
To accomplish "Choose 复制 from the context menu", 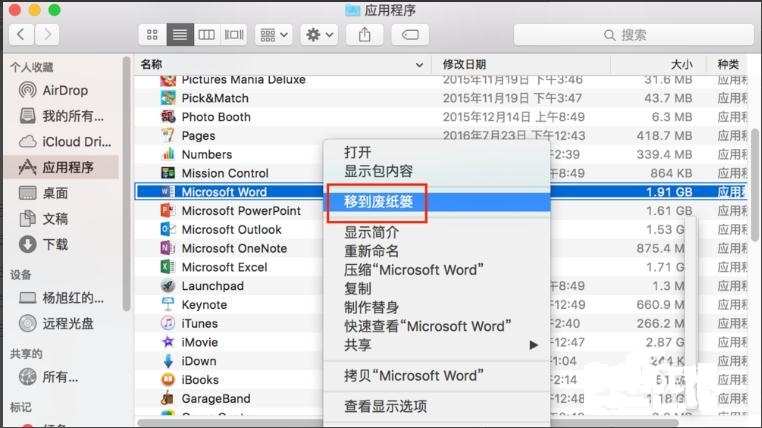I will [x=437, y=289].
